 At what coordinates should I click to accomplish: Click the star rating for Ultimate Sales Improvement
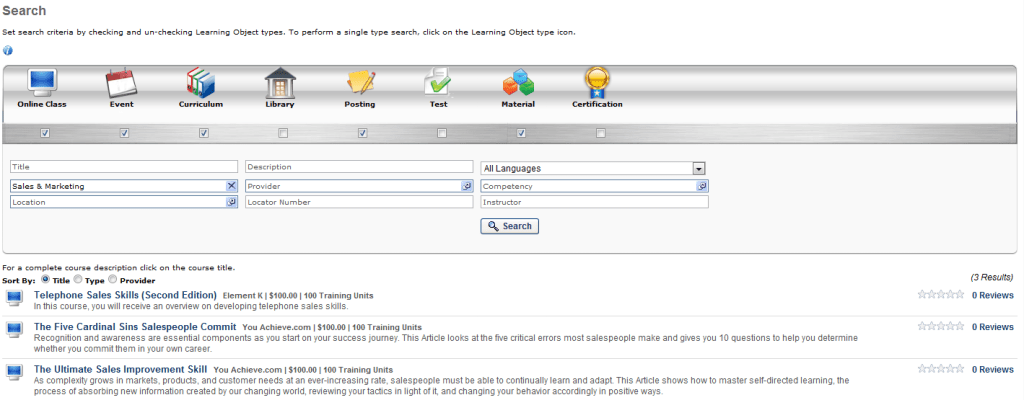[940, 369]
